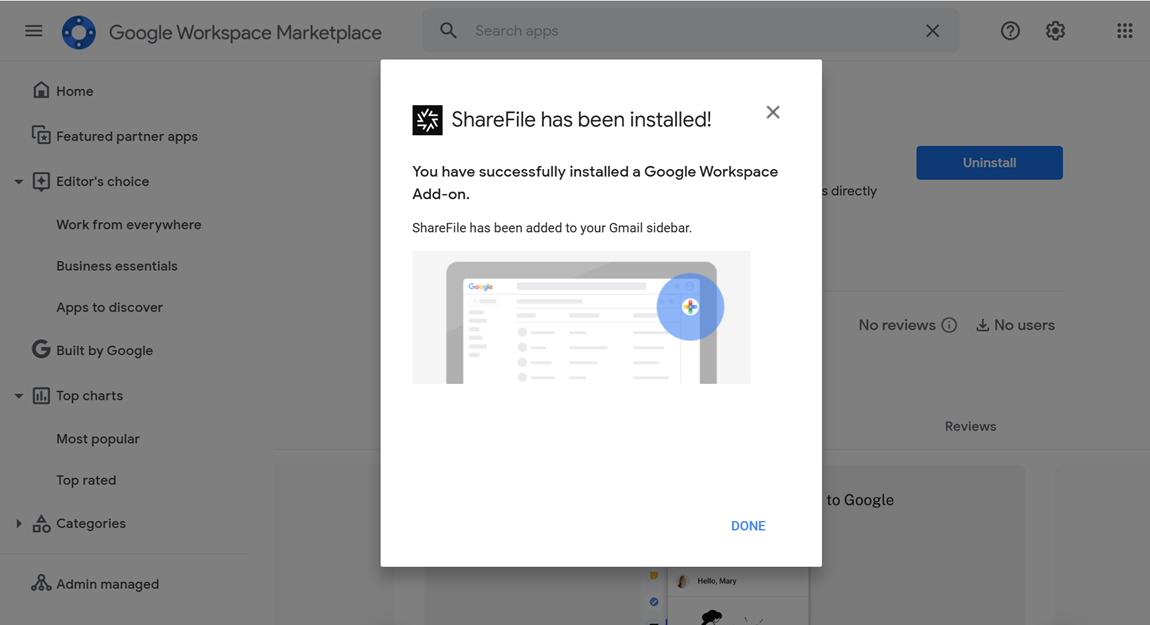Open the Help question mark icon

tap(1010, 31)
